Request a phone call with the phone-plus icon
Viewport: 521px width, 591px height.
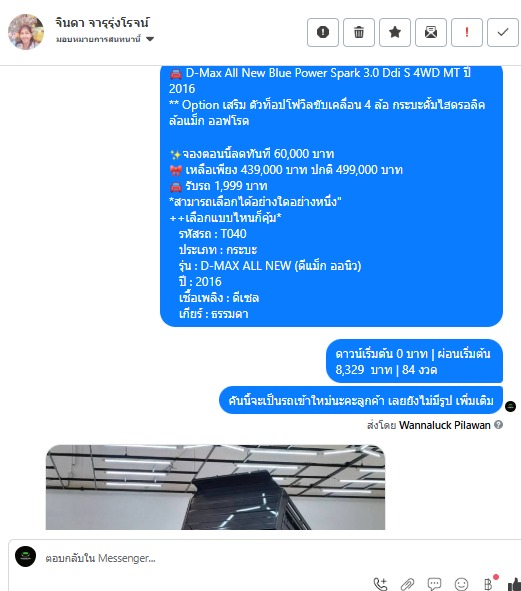tap(380, 584)
